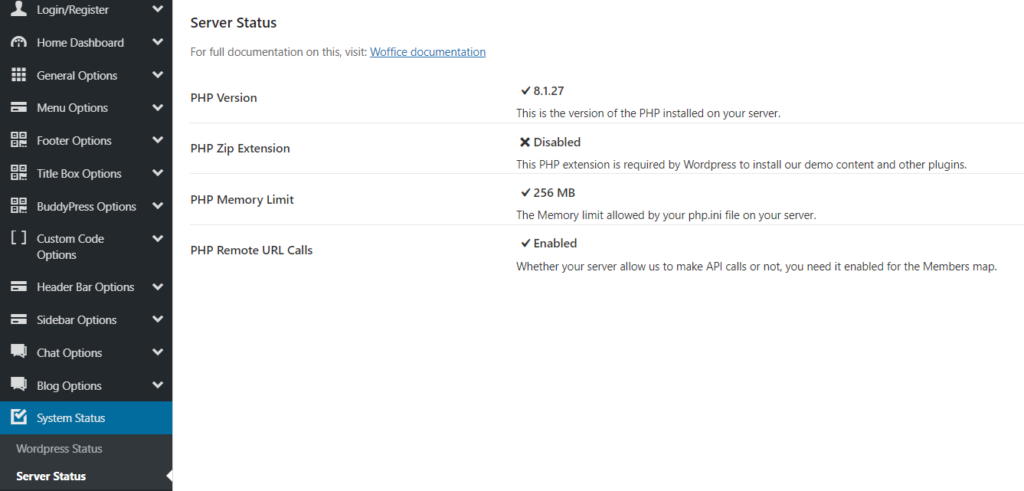Select the Server Status submenu item
Image resolution: width=1024 pixels, height=491 pixels.
(51, 476)
